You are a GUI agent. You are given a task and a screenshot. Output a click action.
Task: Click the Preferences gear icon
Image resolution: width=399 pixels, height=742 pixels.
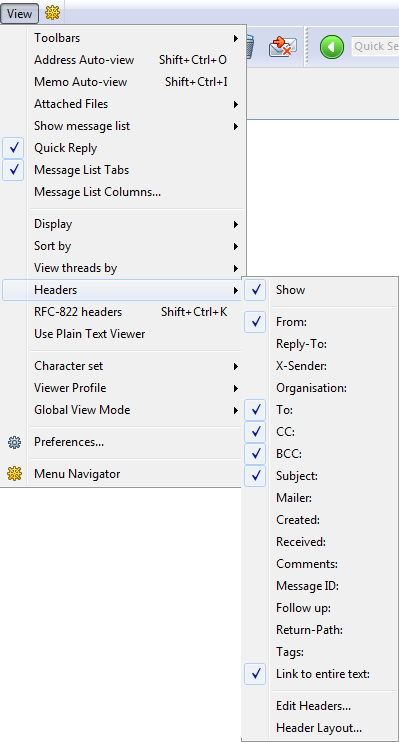[14, 442]
